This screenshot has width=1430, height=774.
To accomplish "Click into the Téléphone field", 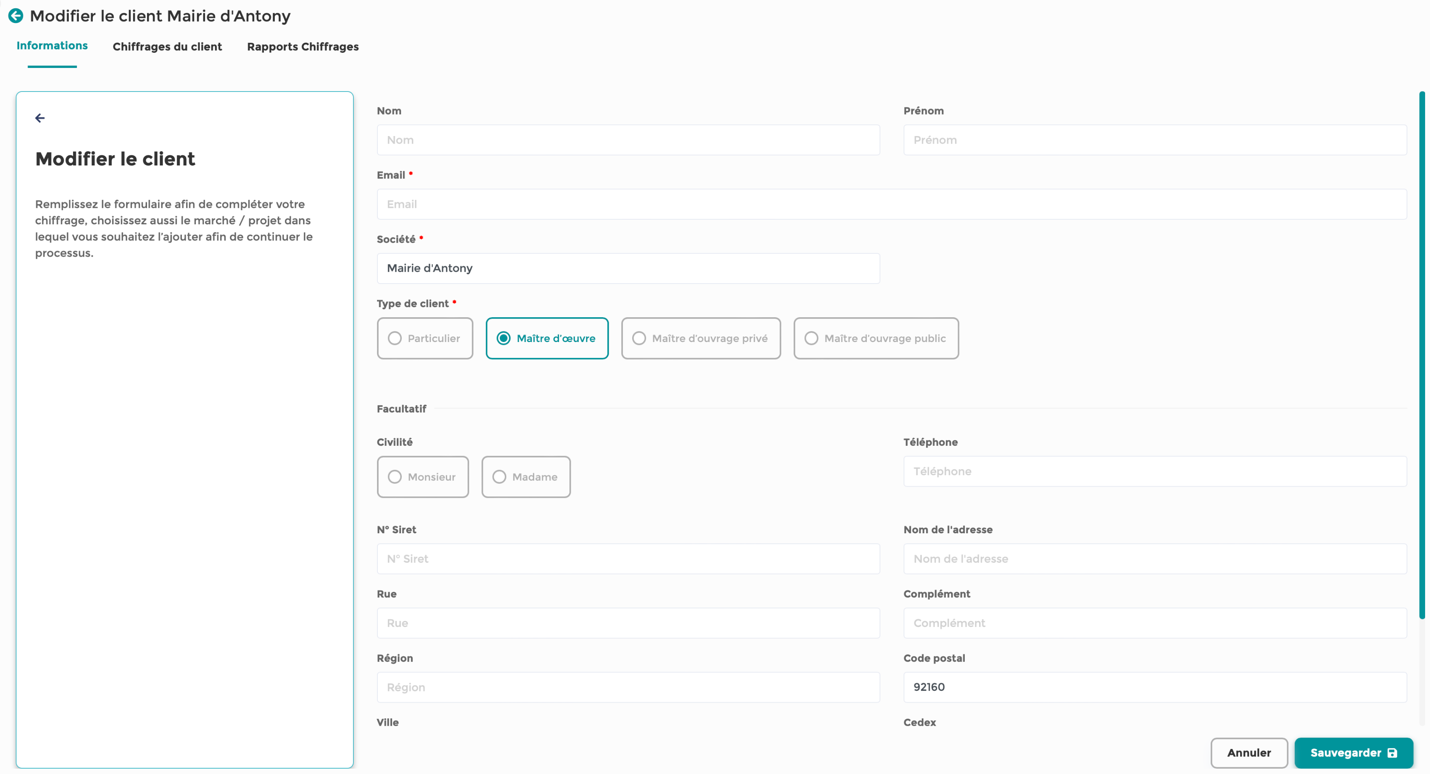I will pos(1155,471).
